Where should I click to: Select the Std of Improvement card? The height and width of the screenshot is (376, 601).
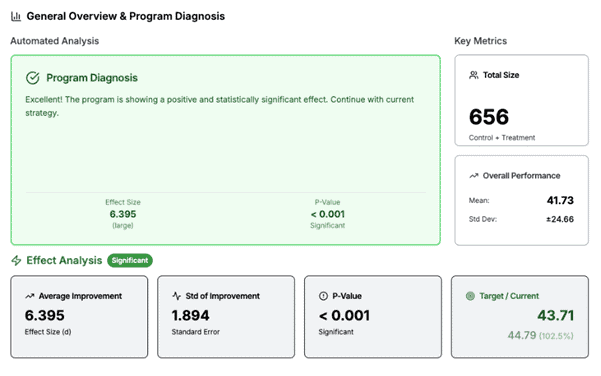[226, 317]
